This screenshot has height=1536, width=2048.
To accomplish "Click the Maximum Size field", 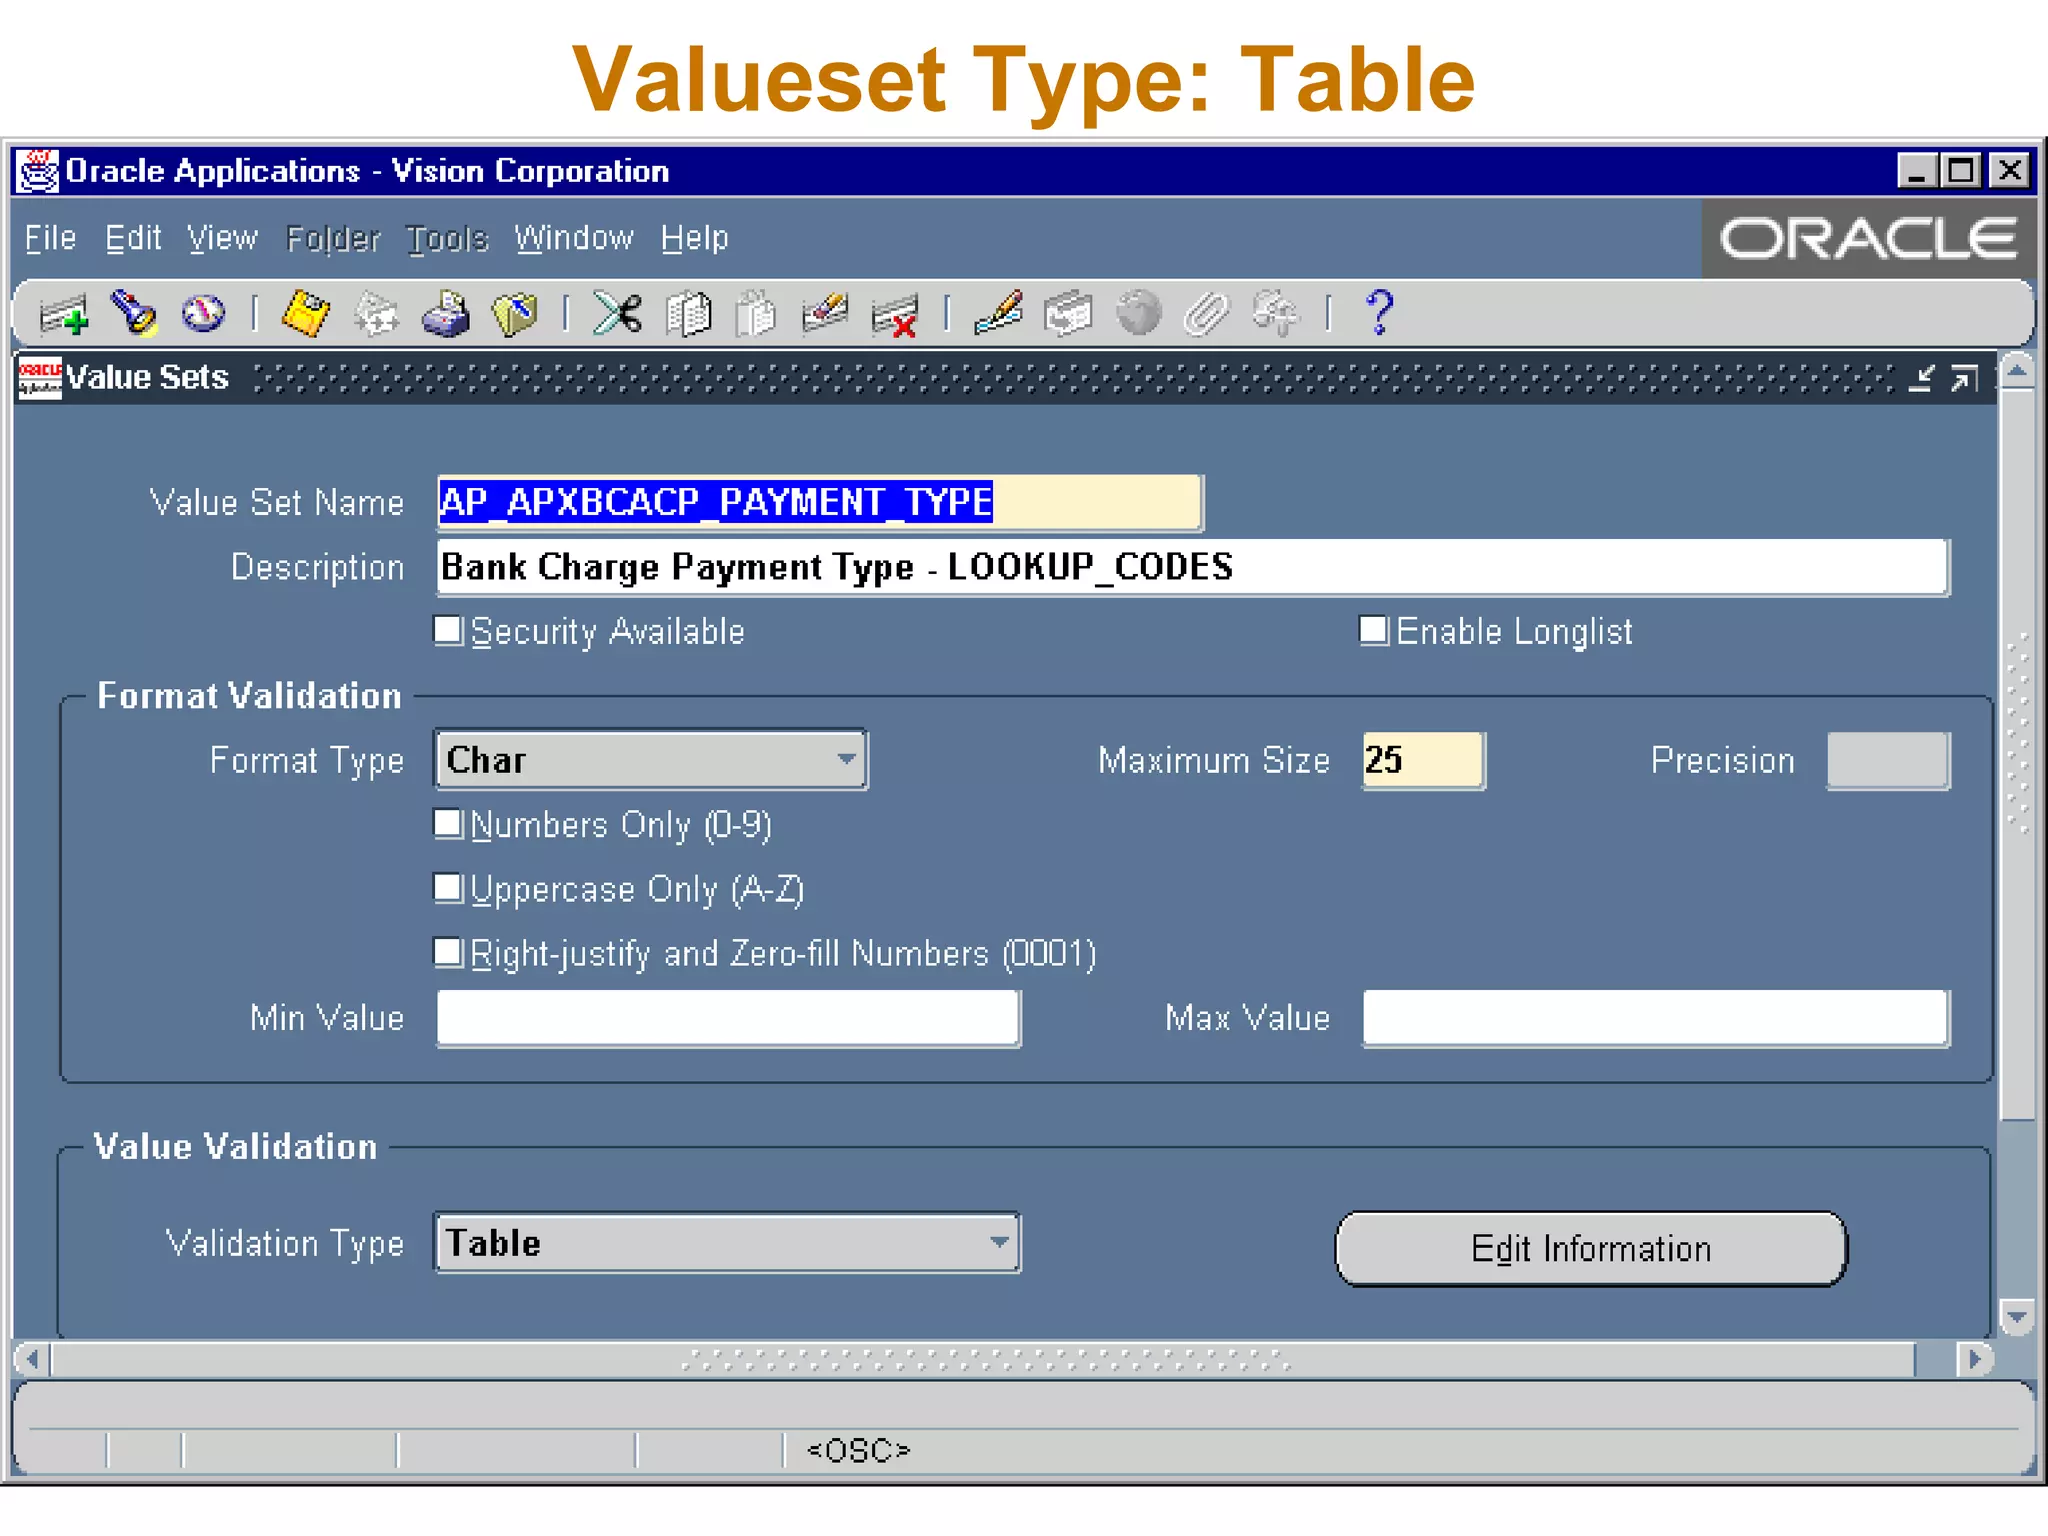I will pyautogui.click(x=1424, y=760).
